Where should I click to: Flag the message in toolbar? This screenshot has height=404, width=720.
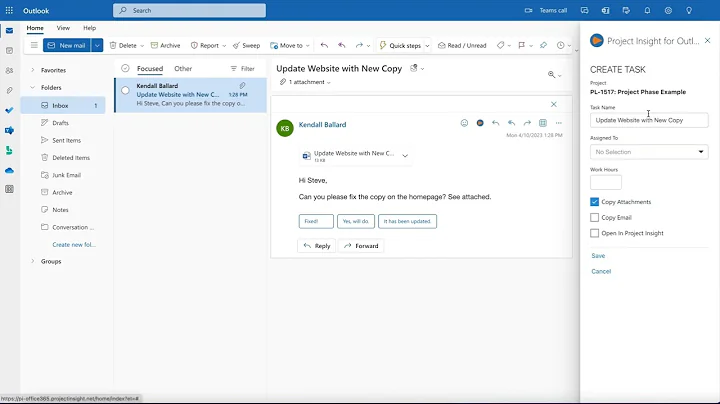coord(521,45)
